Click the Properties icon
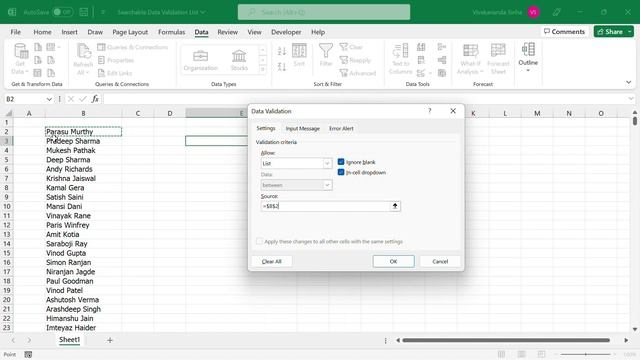640x360 pixels. point(116,60)
